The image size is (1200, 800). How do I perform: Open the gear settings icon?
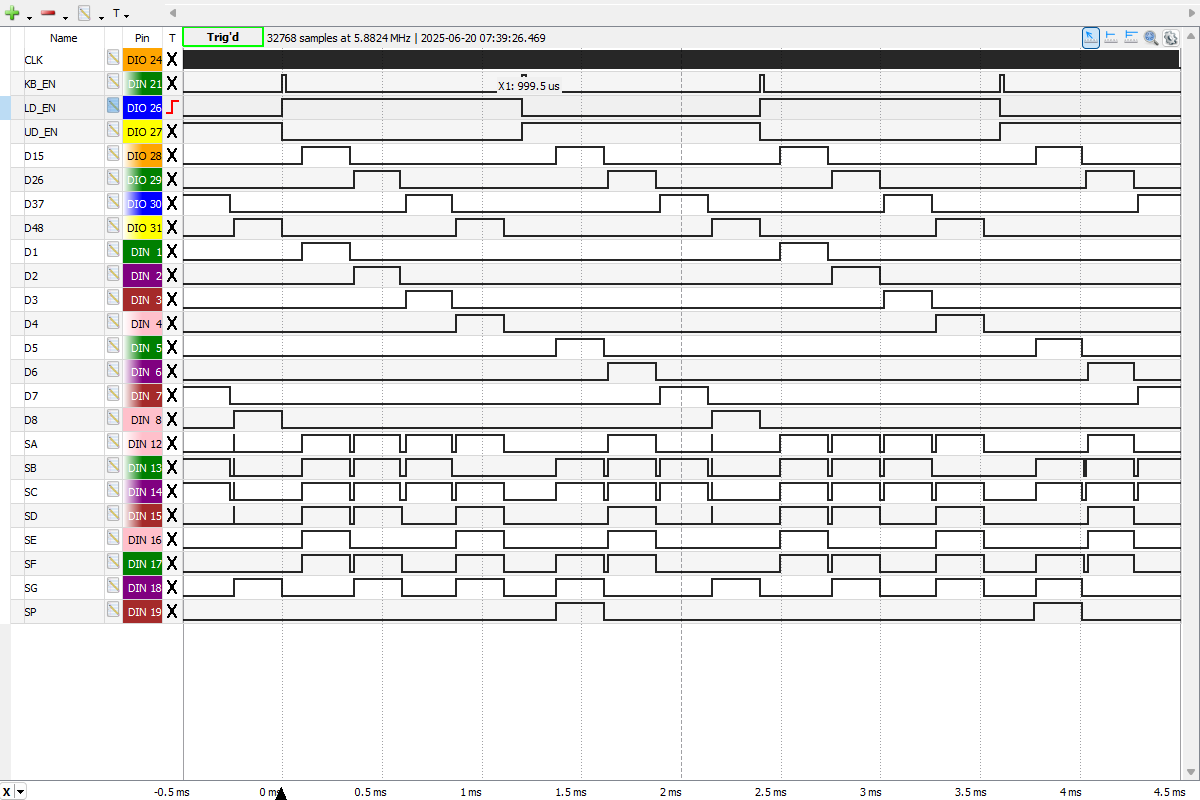(1170, 37)
